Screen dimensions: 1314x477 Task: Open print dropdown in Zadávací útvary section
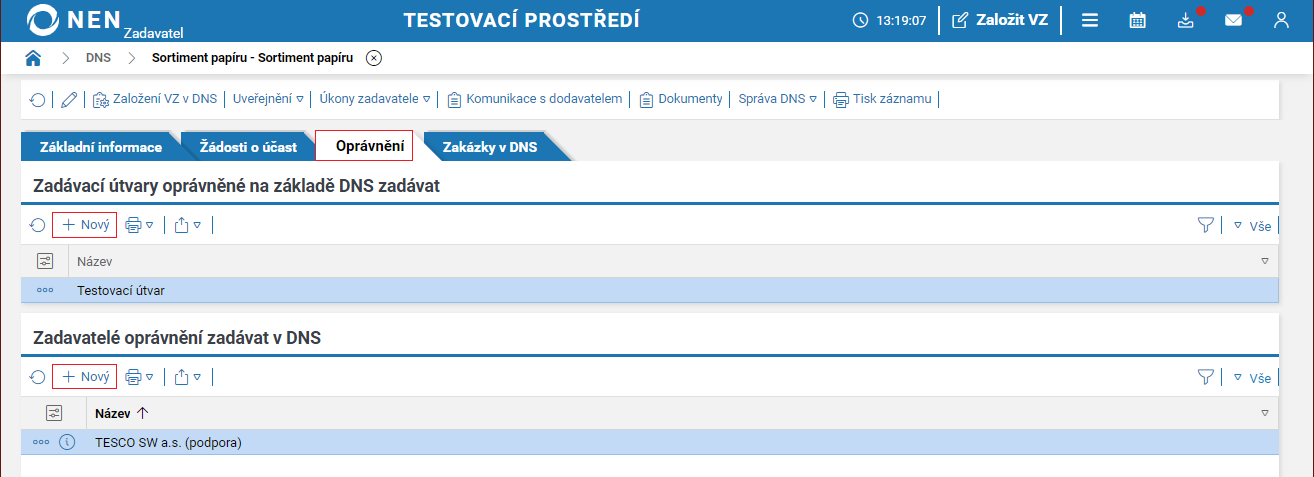click(x=139, y=226)
